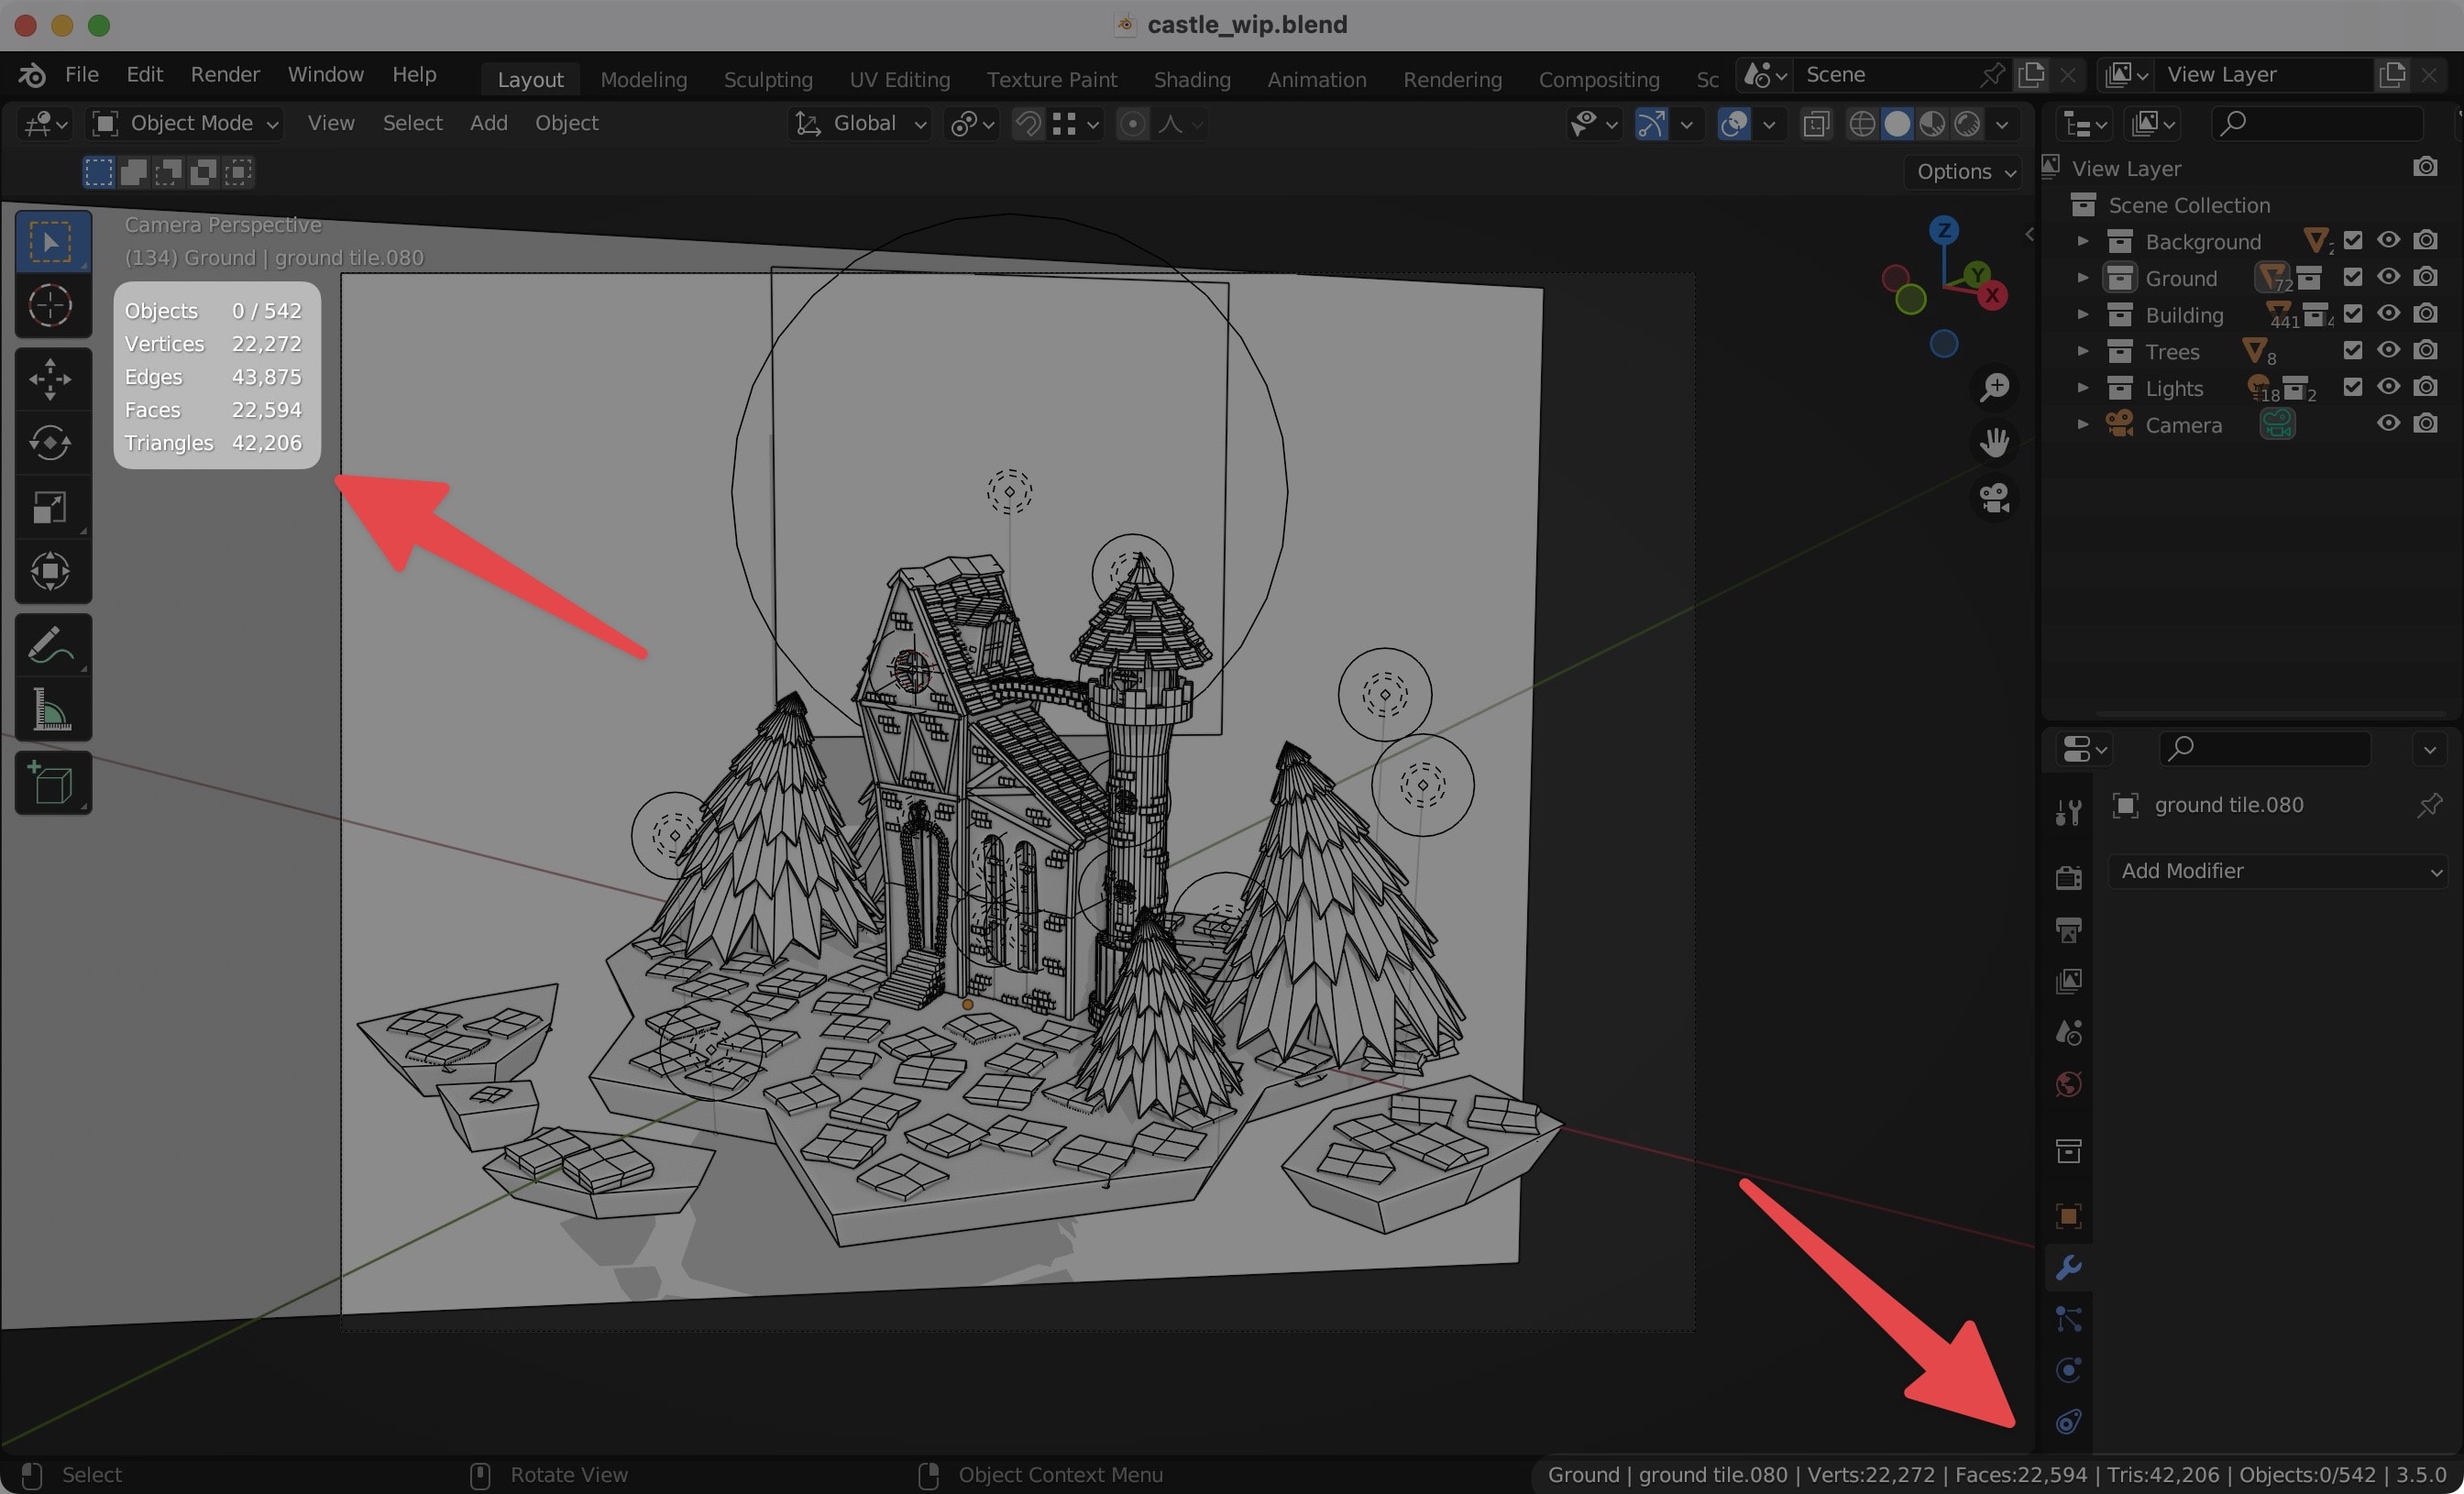Select the Modifier properties wrench tab
Image resolution: width=2464 pixels, height=1494 pixels.
[x=2068, y=1267]
